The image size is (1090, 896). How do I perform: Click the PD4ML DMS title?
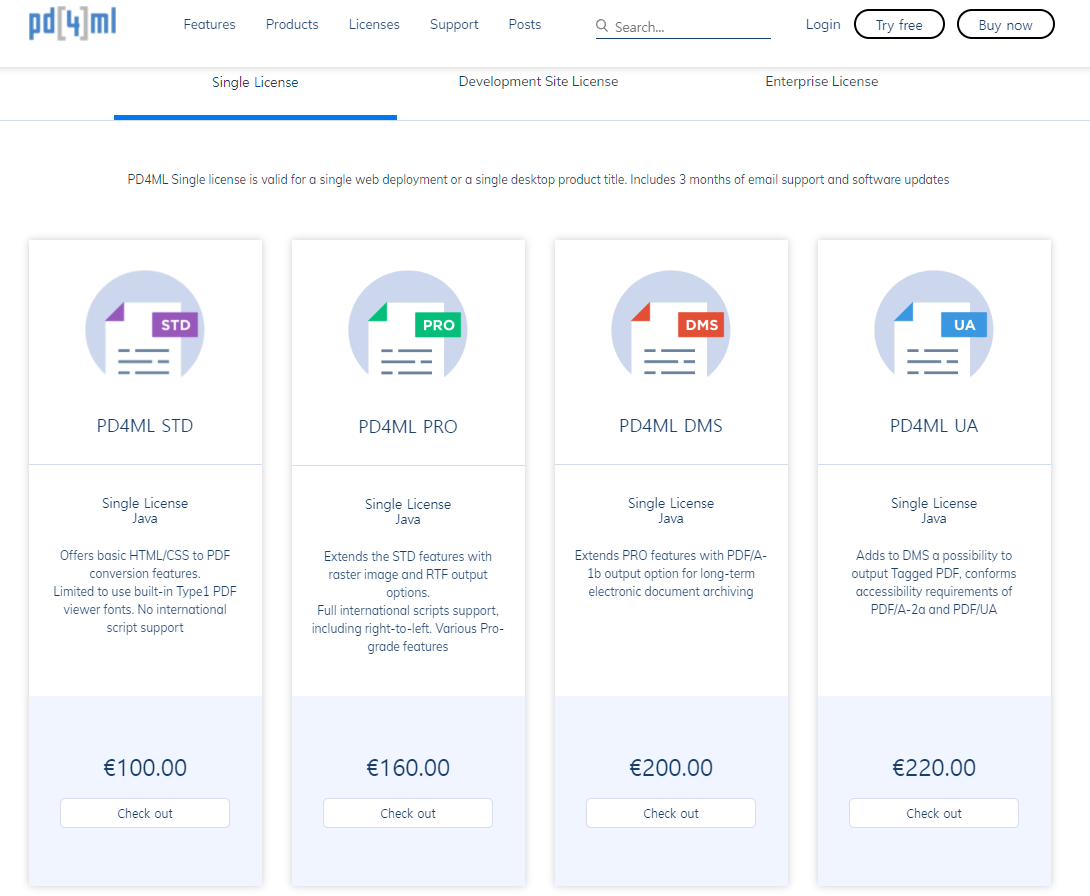[x=671, y=425]
